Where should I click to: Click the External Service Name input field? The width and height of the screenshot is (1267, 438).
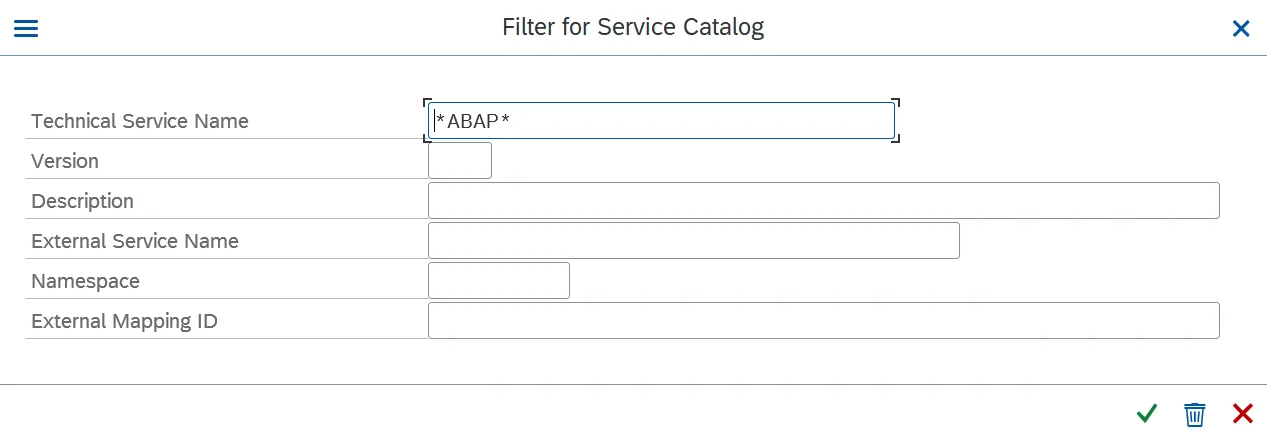click(693, 241)
